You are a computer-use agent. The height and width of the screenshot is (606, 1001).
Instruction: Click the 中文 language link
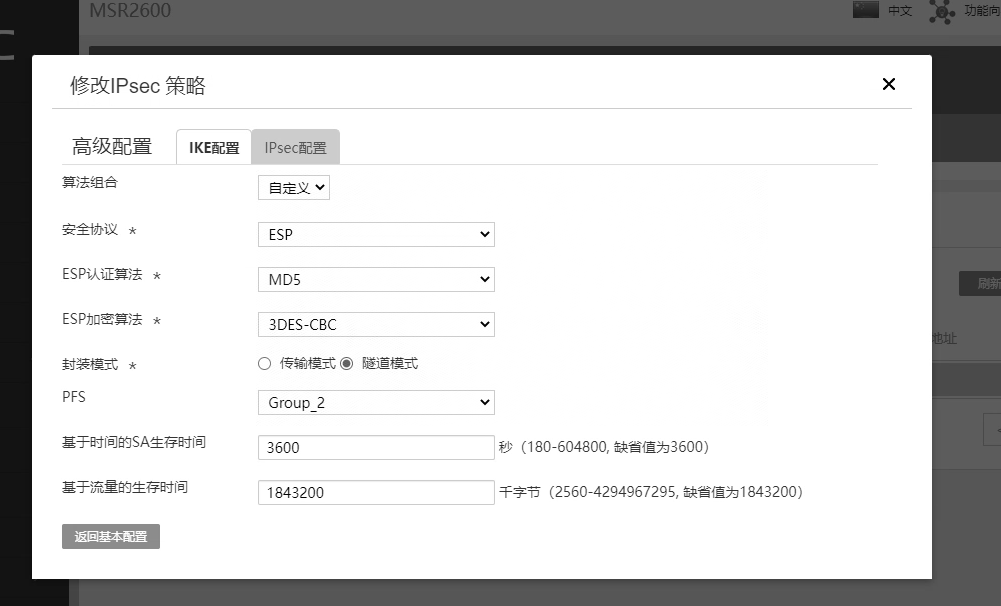[900, 10]
